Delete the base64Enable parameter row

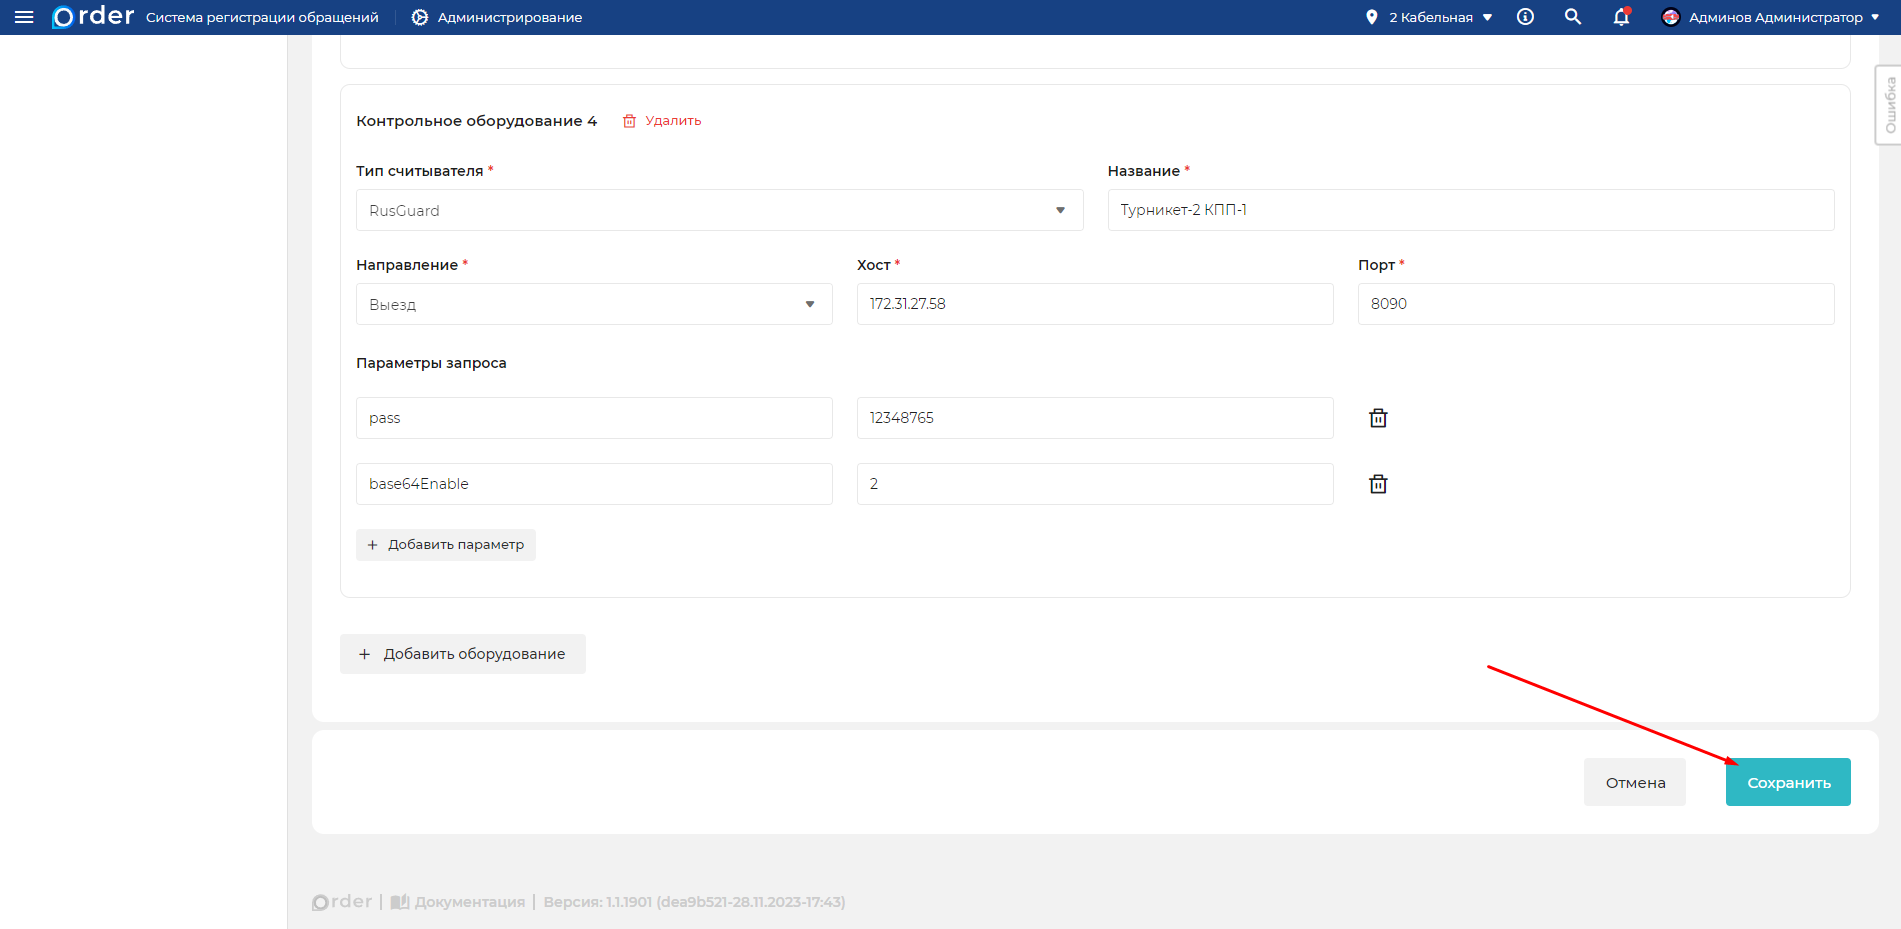point(1378,484)
